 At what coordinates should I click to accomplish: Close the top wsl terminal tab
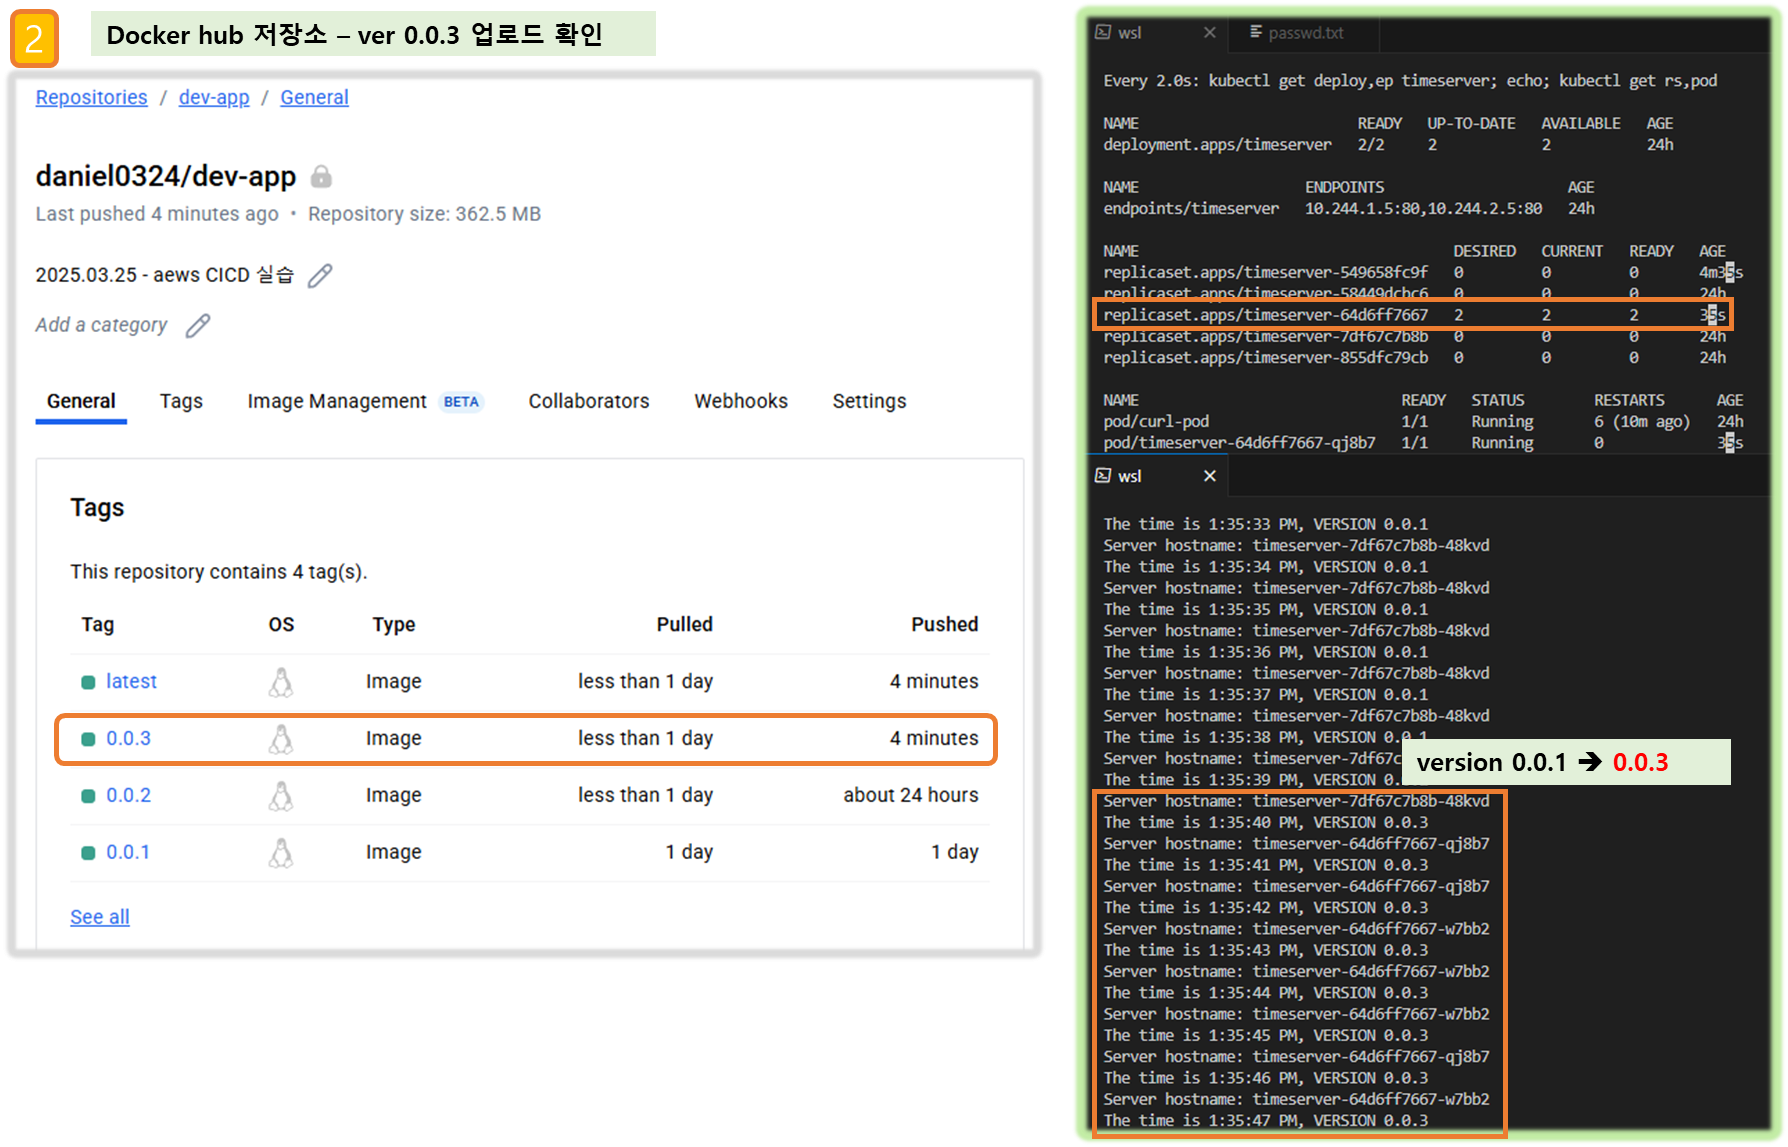coord(1210,33)
